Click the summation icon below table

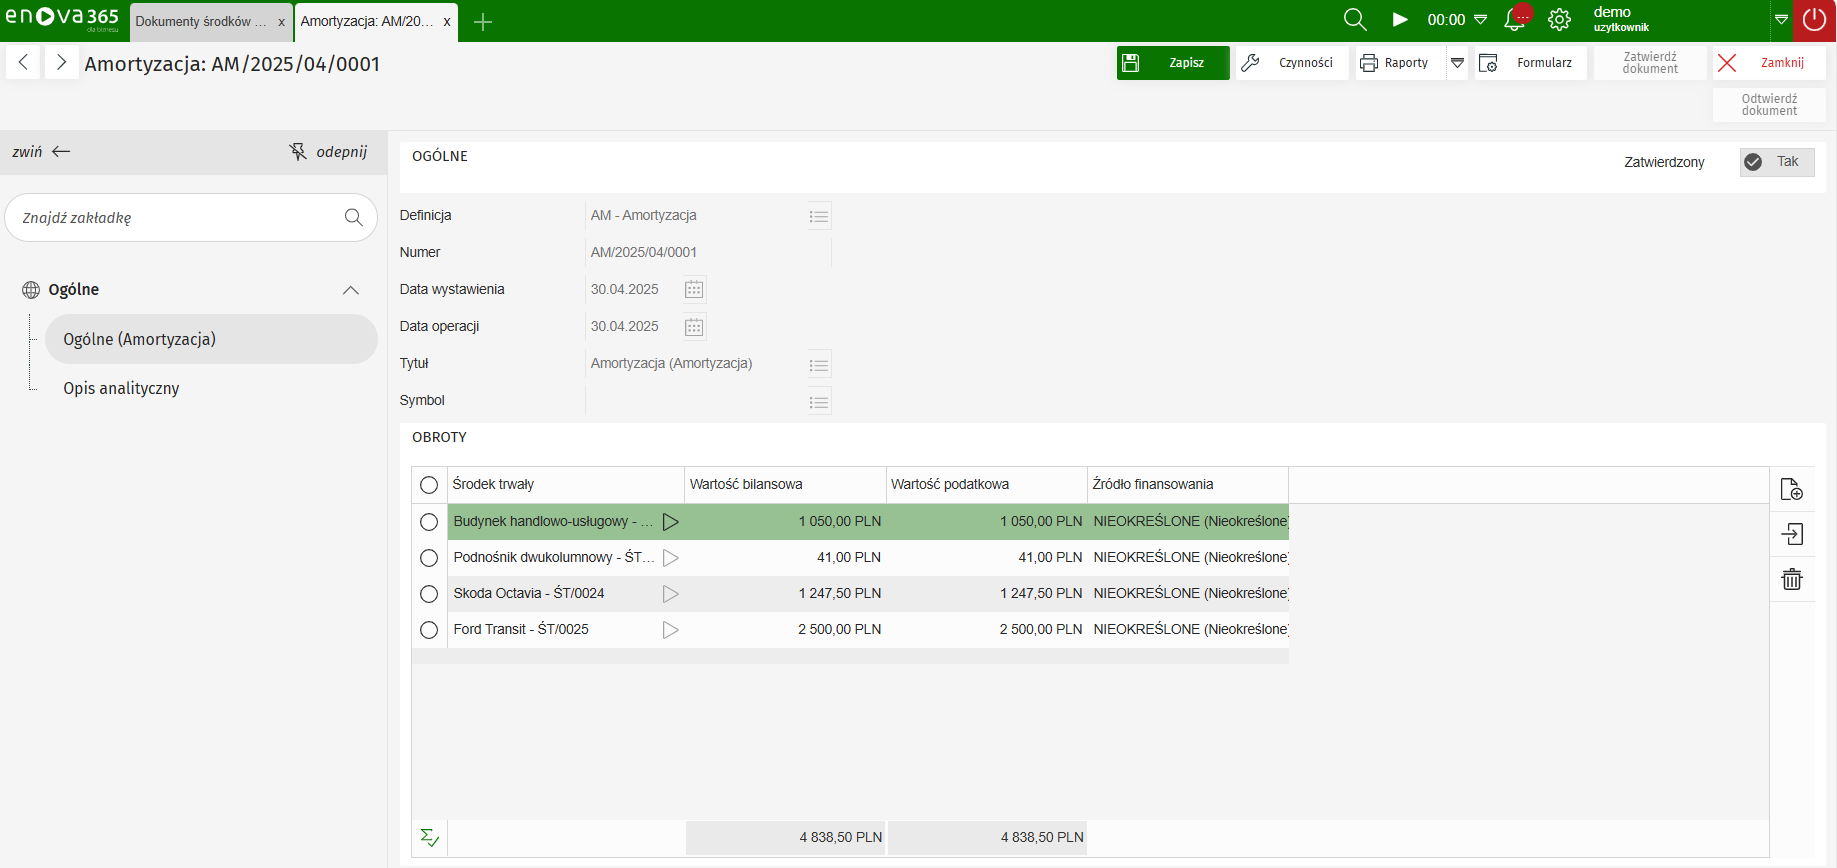430,838
